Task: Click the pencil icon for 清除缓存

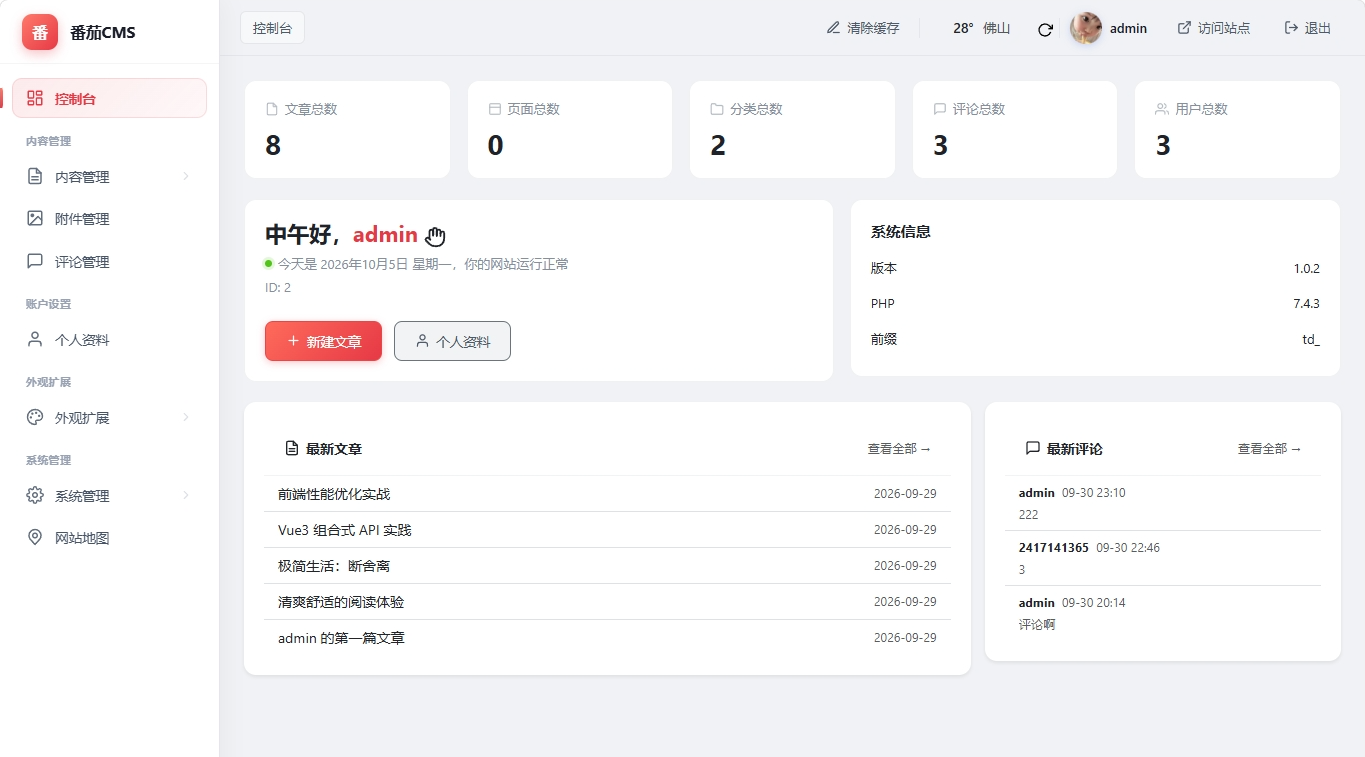Action: (x=833, y=28)
